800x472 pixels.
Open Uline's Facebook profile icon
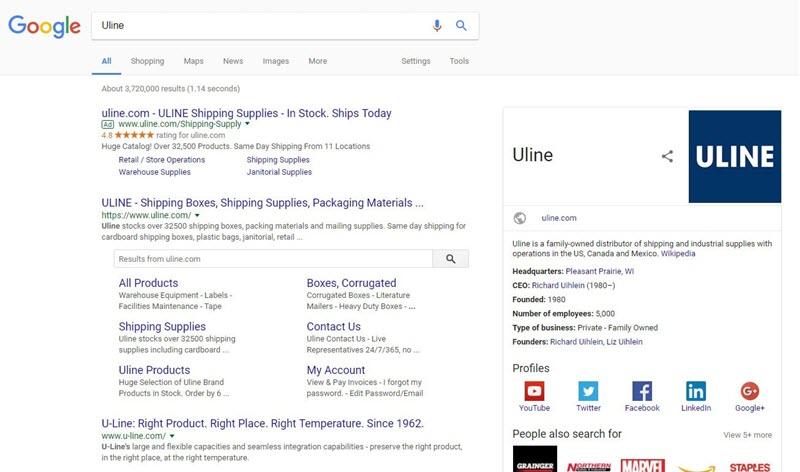[642, 391]
